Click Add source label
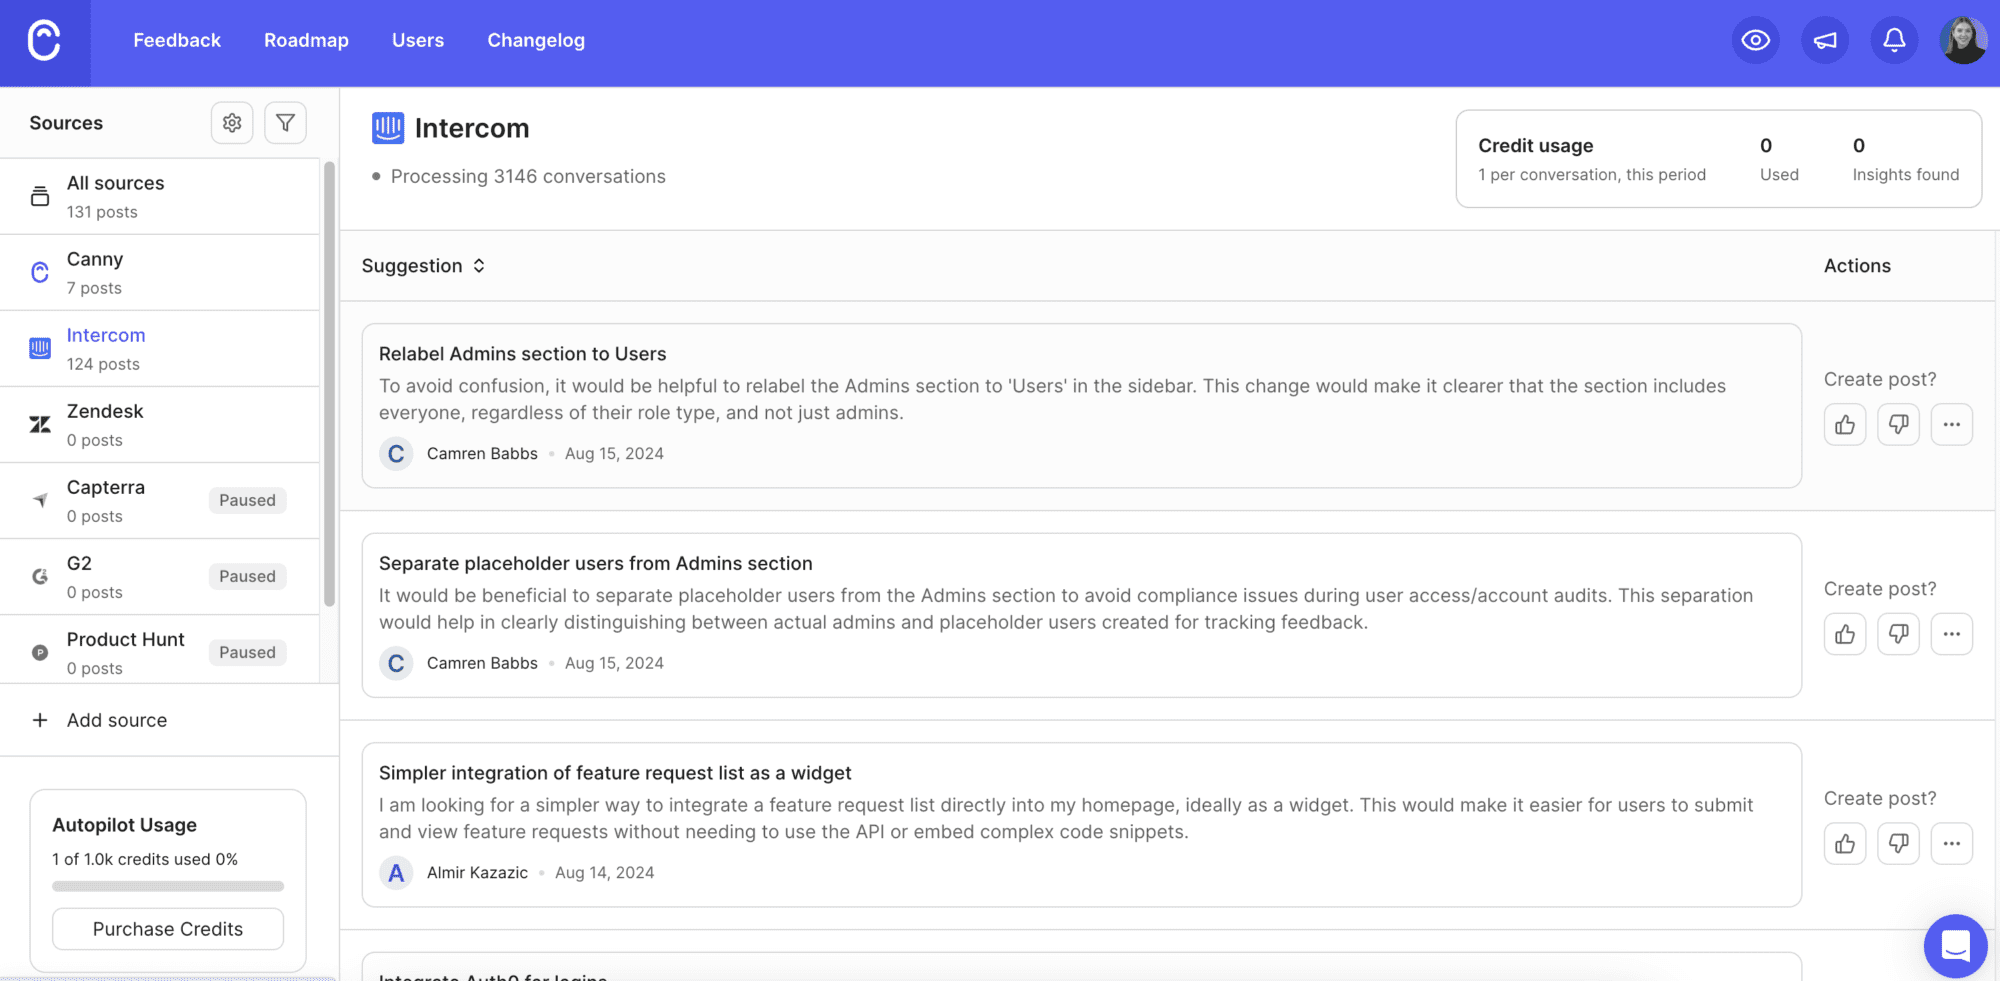Image resolution: width=2000 pixels, height=981 pixels. click(x=117, y=720)
